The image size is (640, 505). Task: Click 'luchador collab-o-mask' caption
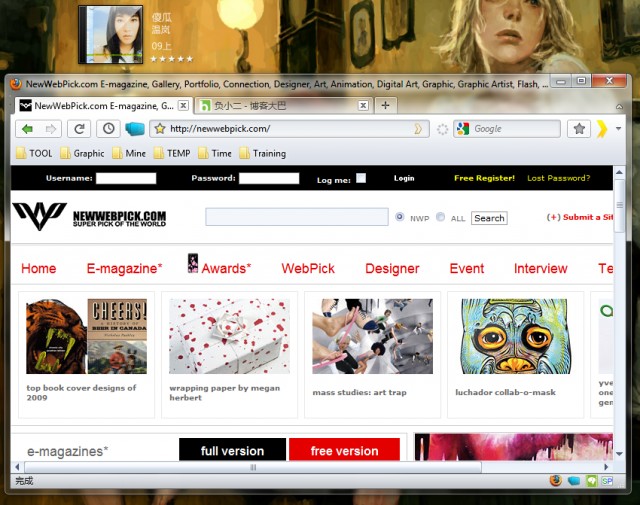point(505,392)
